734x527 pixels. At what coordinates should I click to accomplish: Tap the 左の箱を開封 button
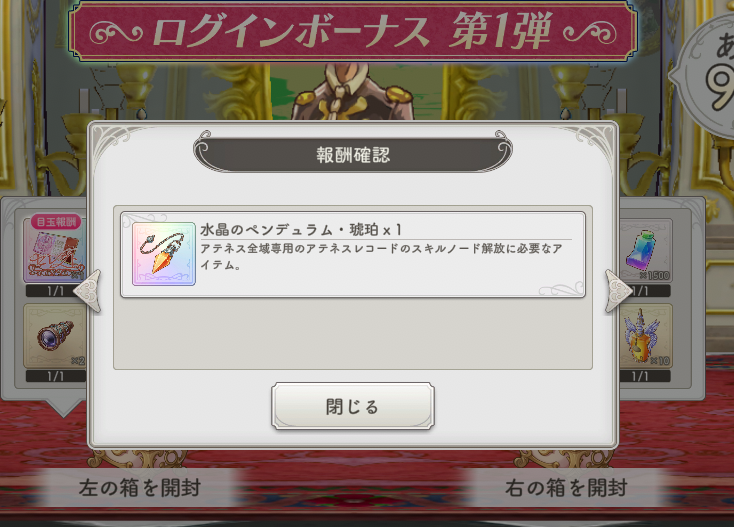point(140,488)
